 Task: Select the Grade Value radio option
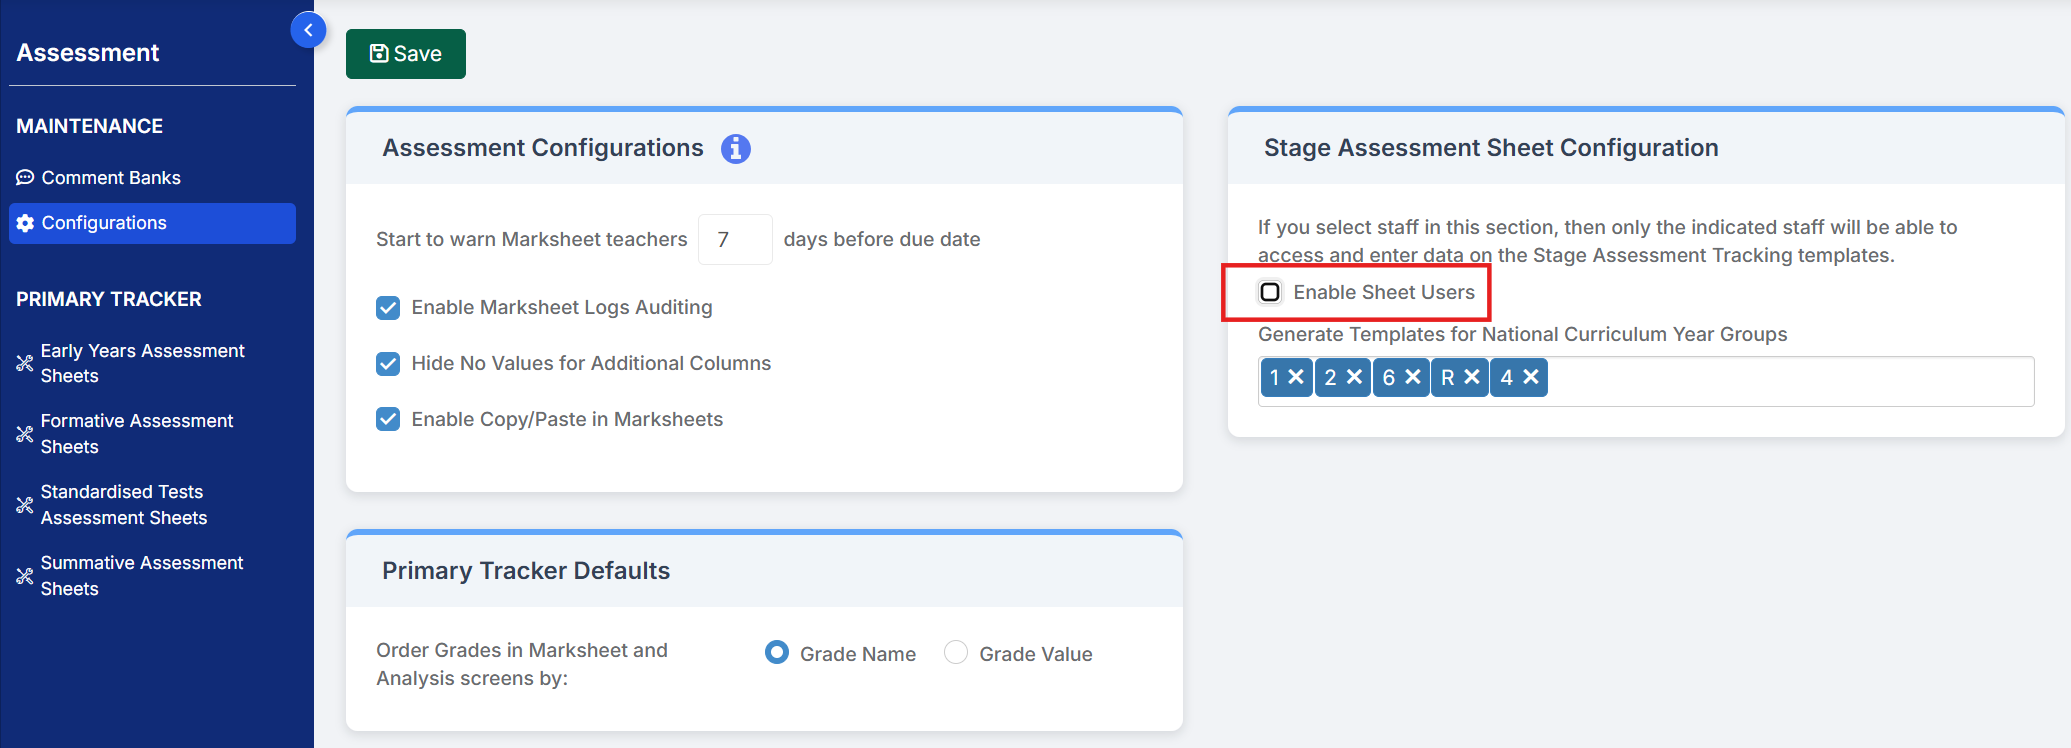tap(956, 653)
